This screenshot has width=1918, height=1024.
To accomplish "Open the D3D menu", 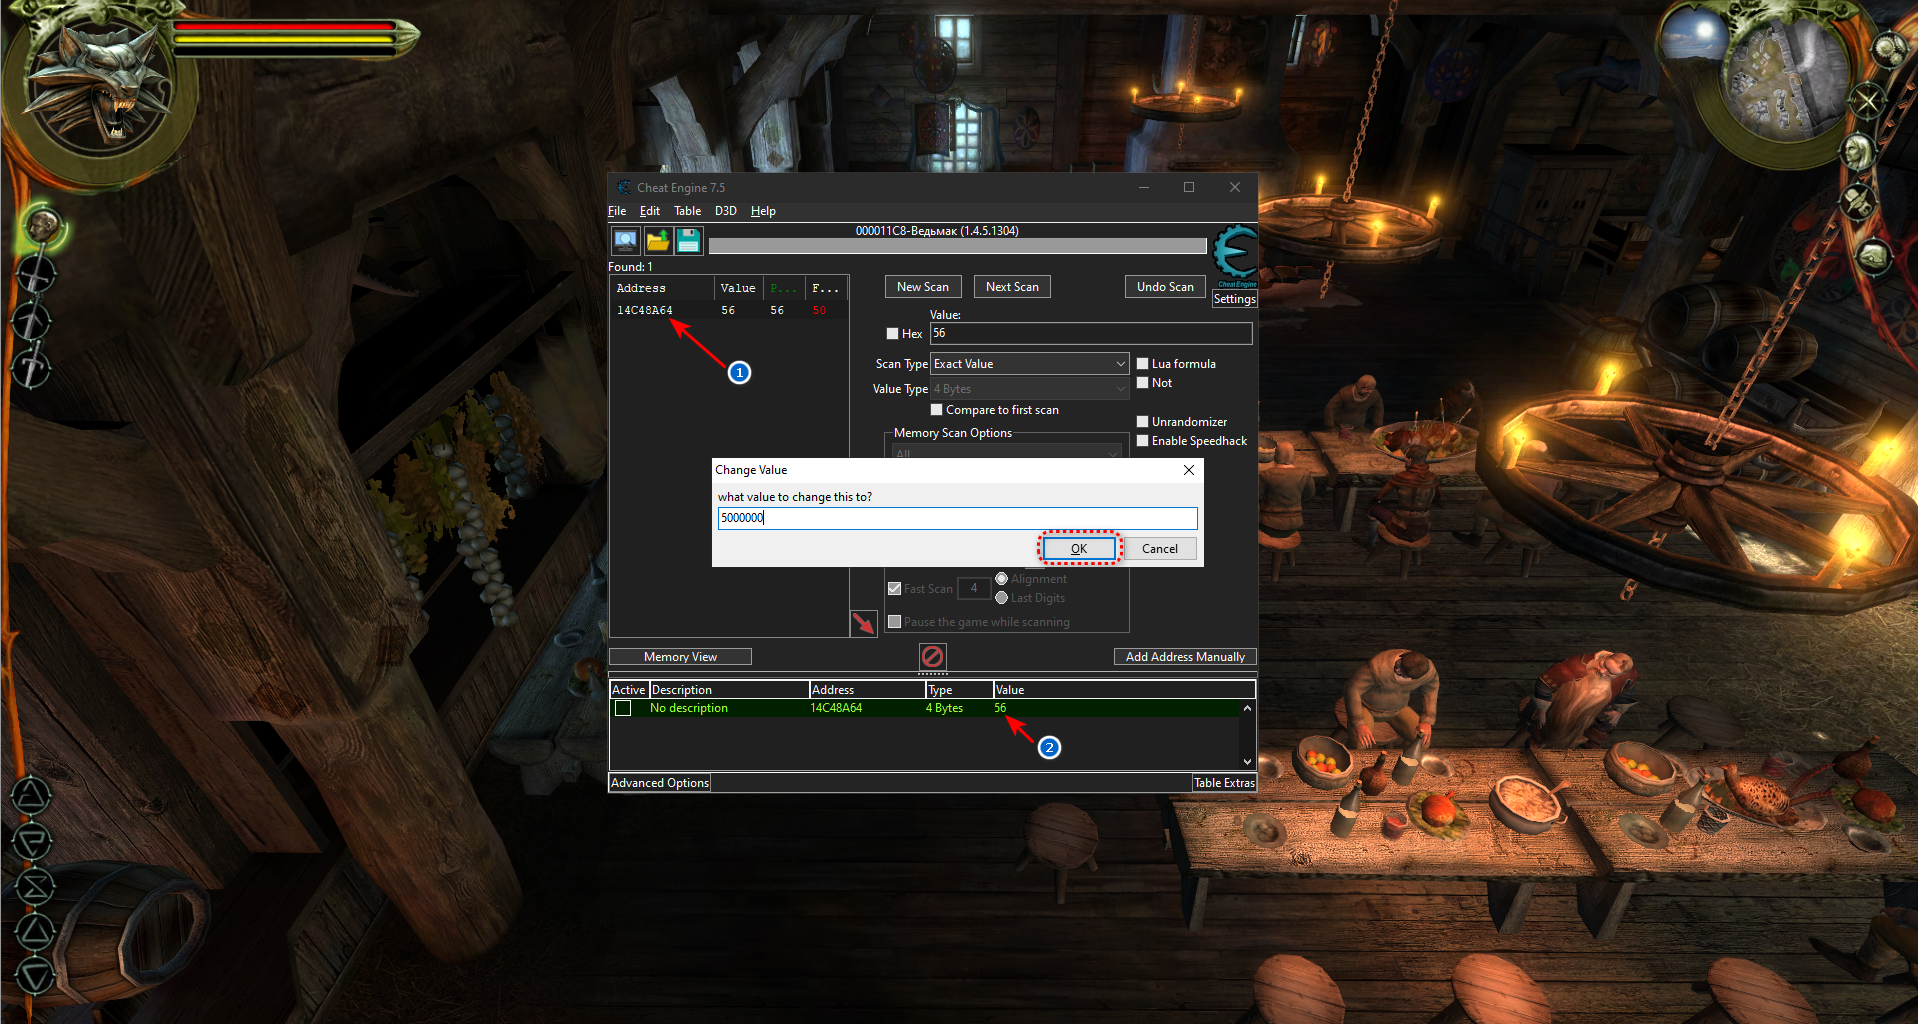I will (725, 211).
